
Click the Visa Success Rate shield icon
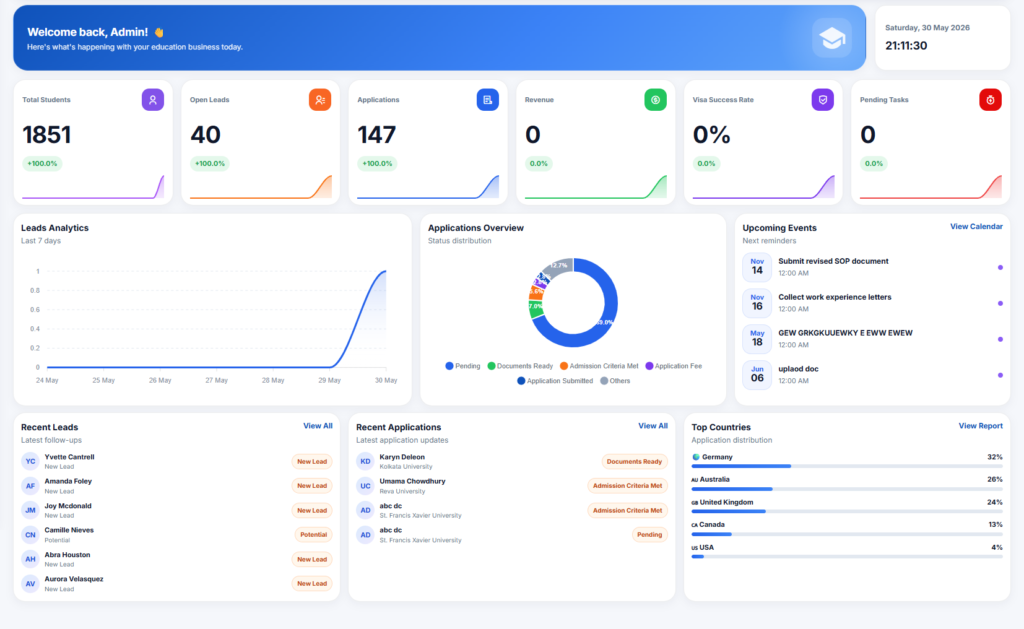tap(823, 100)
